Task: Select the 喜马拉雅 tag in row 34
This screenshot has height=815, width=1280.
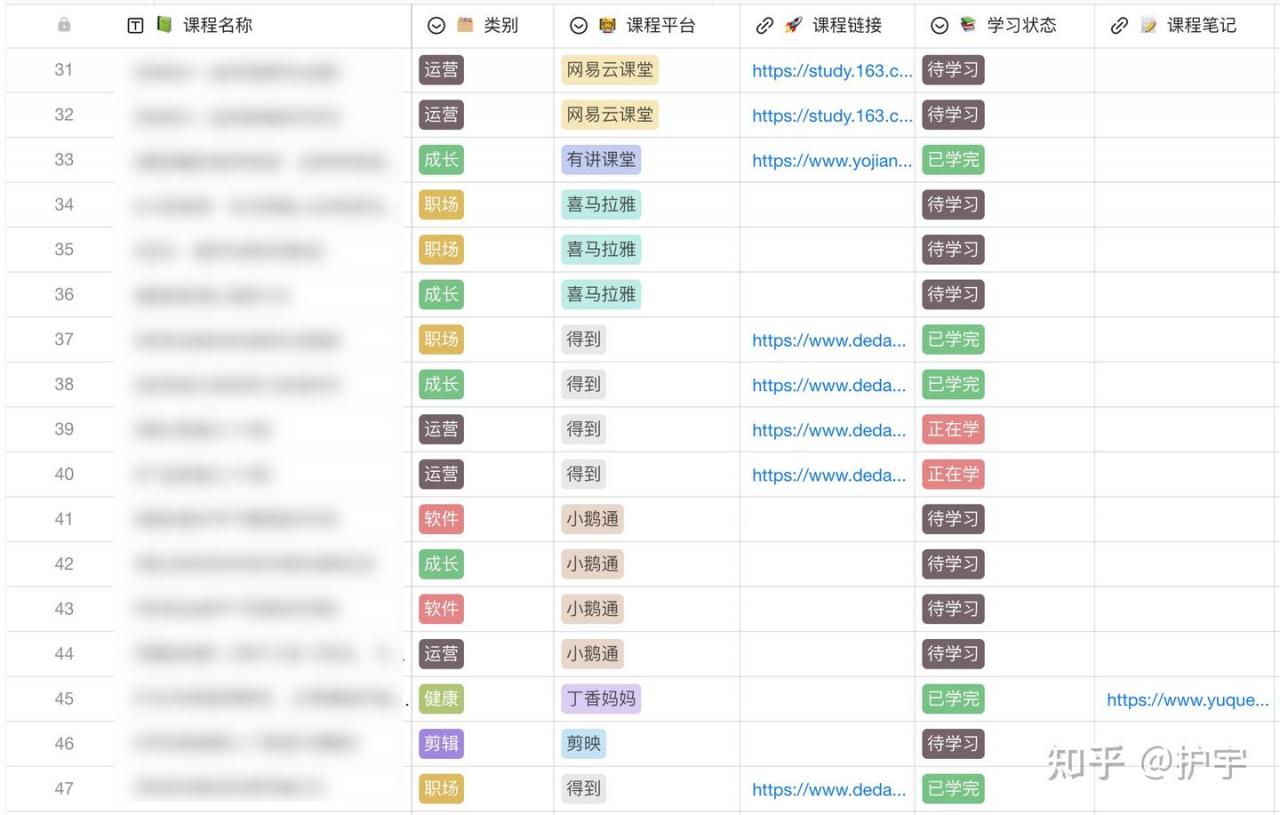Action: 601,205
